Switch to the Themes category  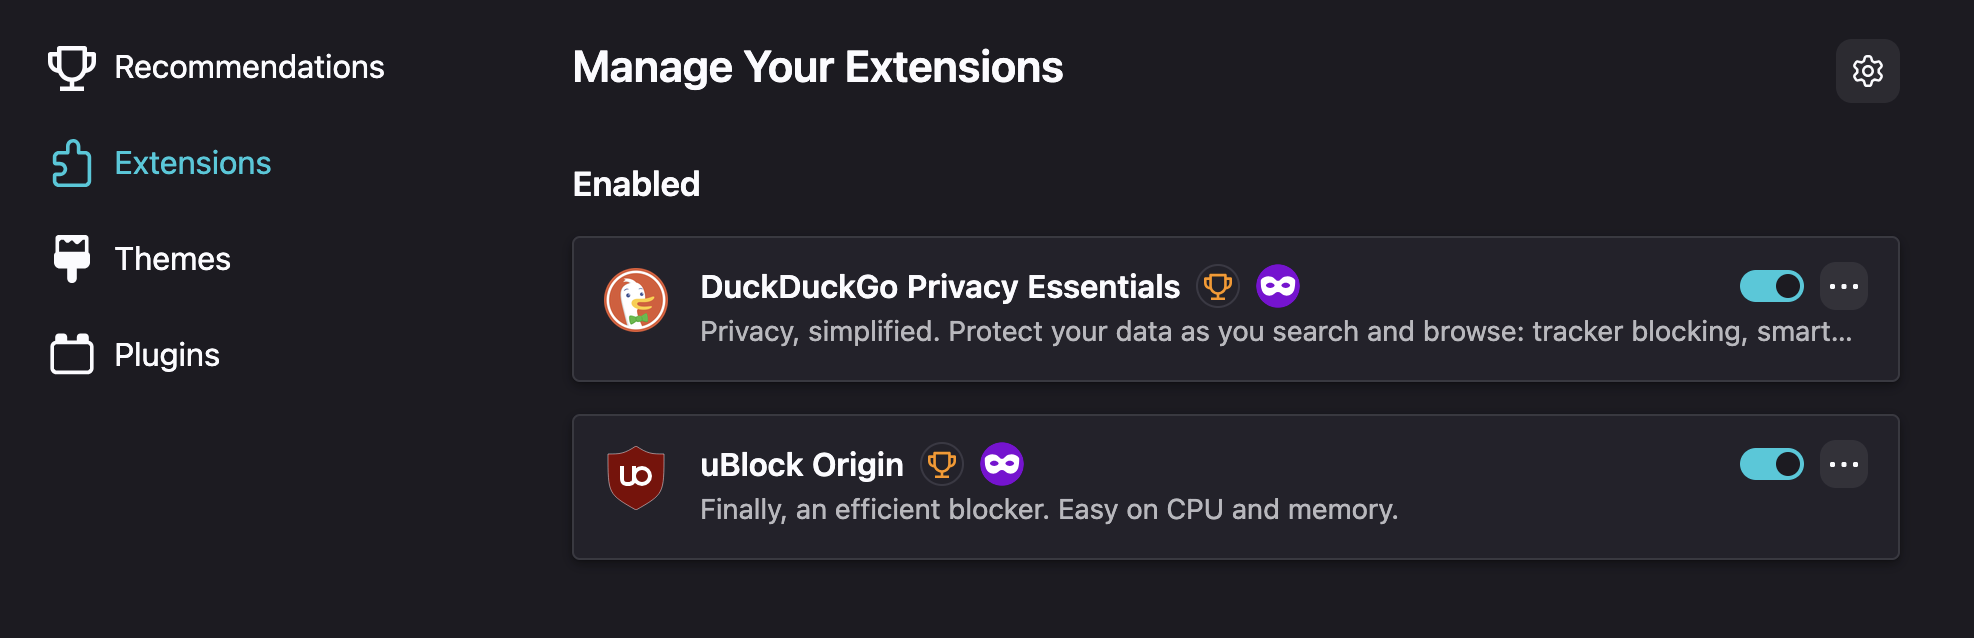point(173,259)
